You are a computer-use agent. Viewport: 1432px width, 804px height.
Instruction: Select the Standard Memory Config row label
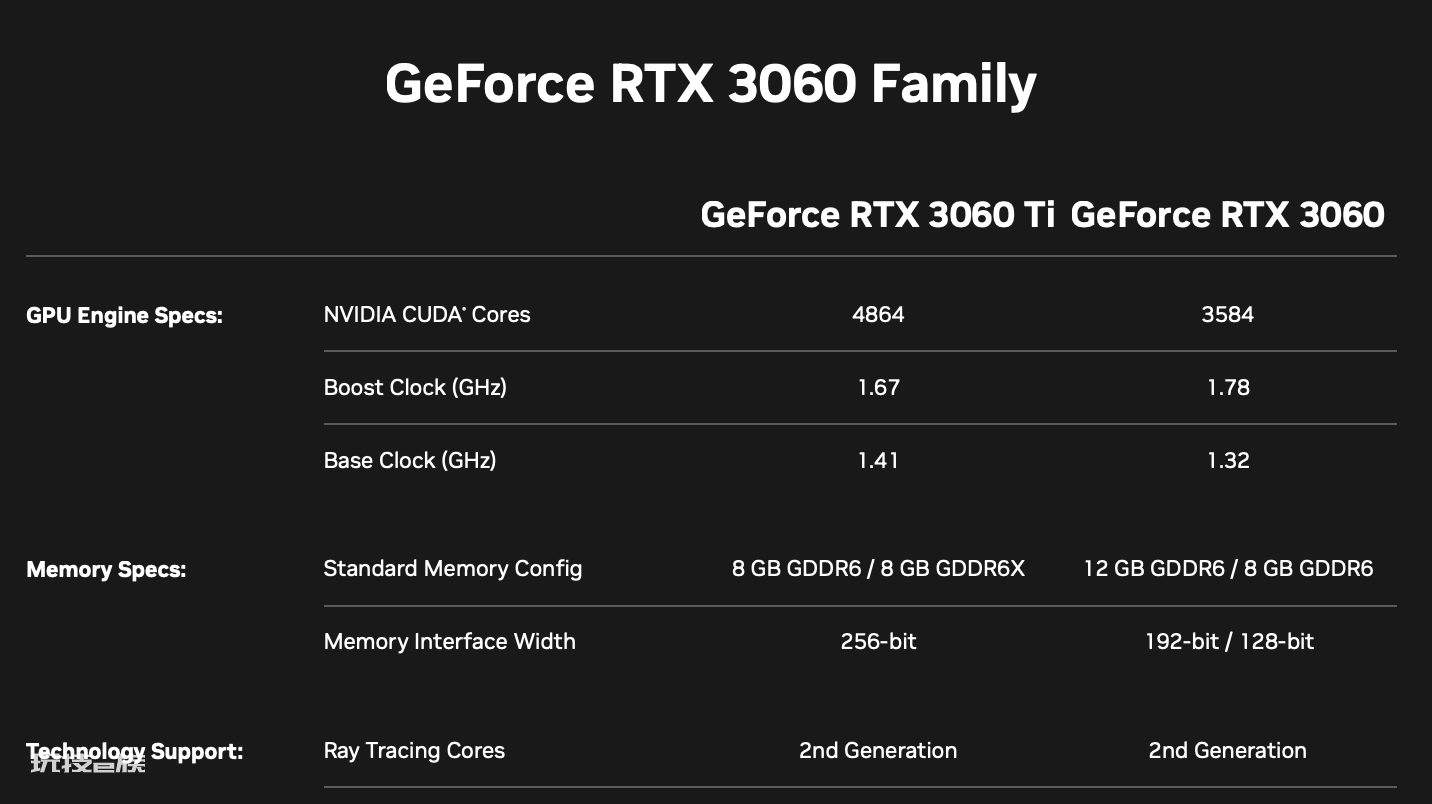pos(453,569)
